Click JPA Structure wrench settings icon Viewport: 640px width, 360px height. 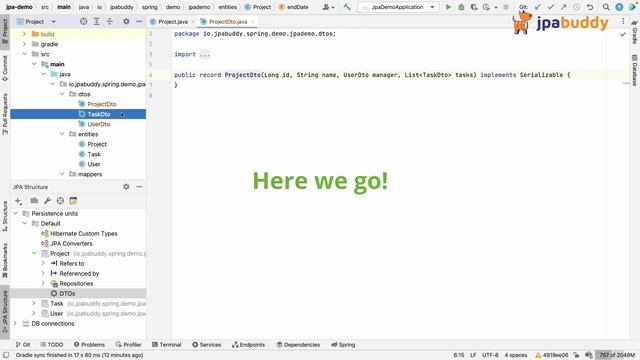[x=47, y=201]
